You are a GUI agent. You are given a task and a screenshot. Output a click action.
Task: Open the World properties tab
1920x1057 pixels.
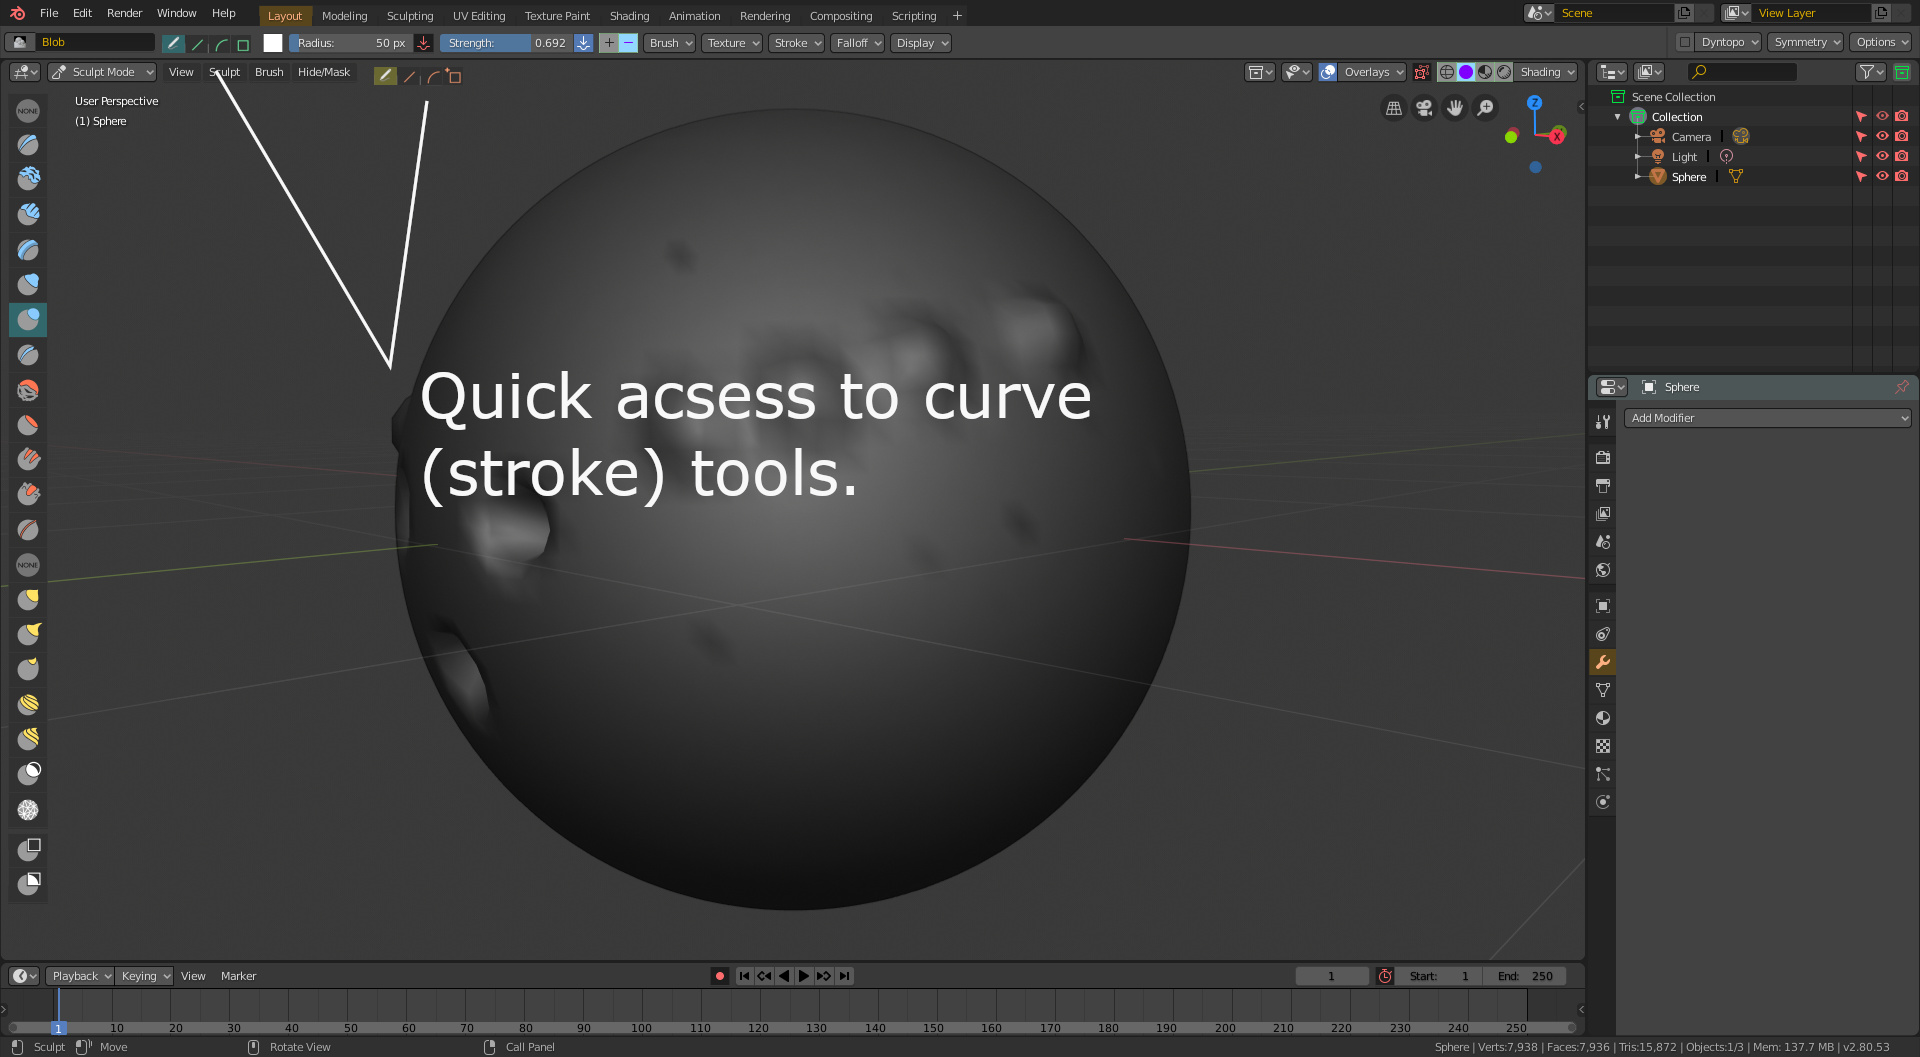tap(1603, 570)
